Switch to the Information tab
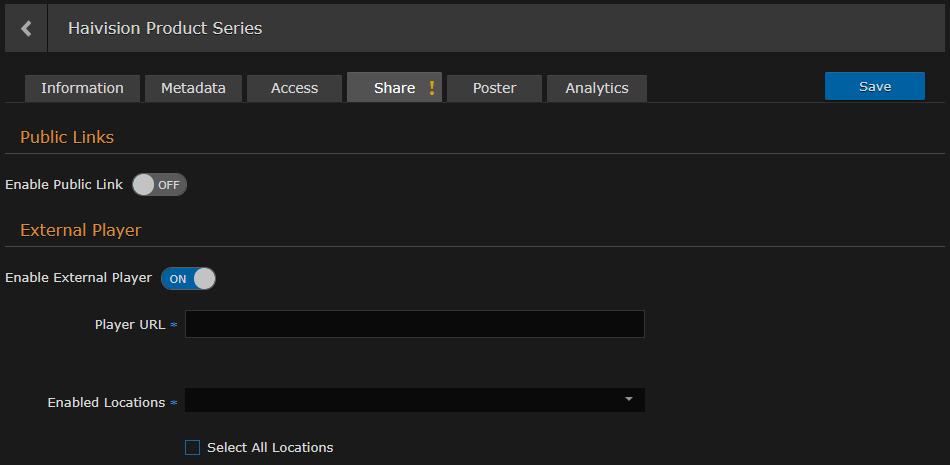 point(82,88)
